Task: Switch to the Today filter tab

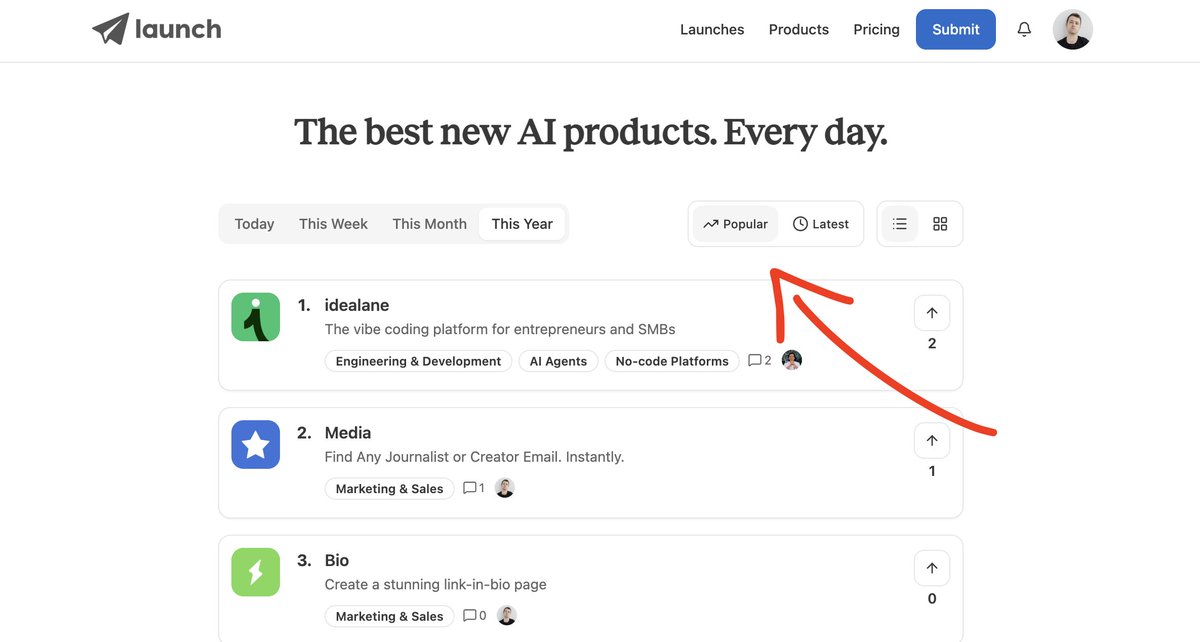Action: click(254, 223)
